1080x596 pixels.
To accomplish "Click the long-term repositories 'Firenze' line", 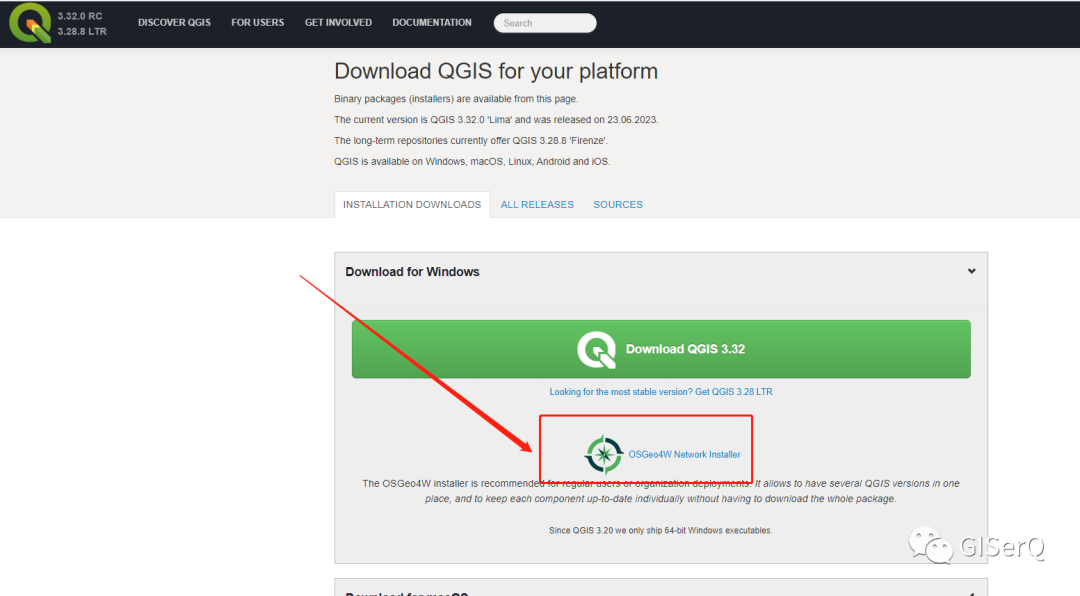I will [x=471, y=141].
